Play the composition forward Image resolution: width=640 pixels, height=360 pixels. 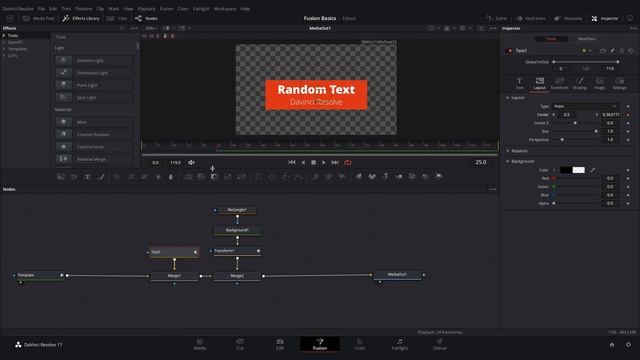pos(324,162)
